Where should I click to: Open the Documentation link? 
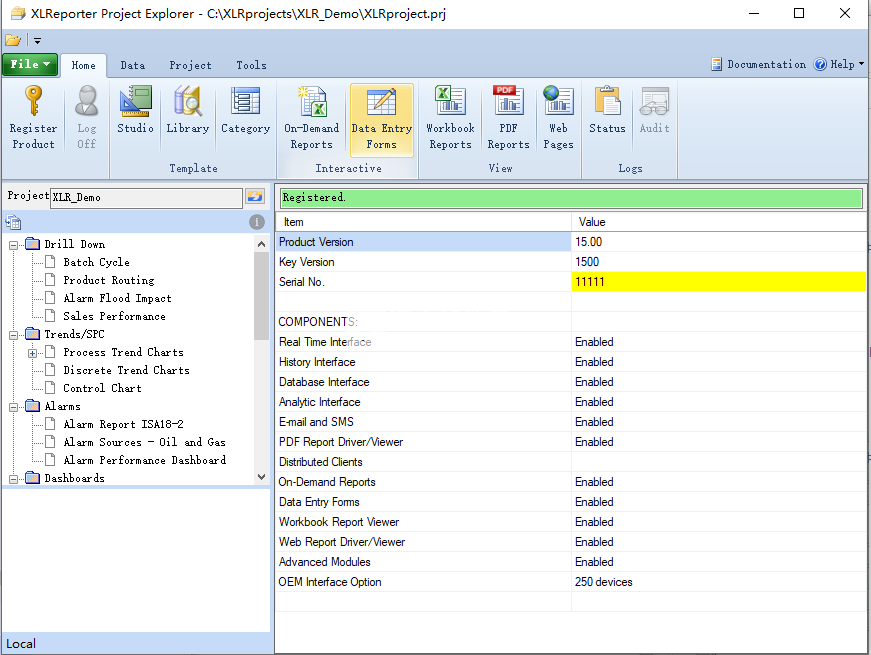coord(759,64)
